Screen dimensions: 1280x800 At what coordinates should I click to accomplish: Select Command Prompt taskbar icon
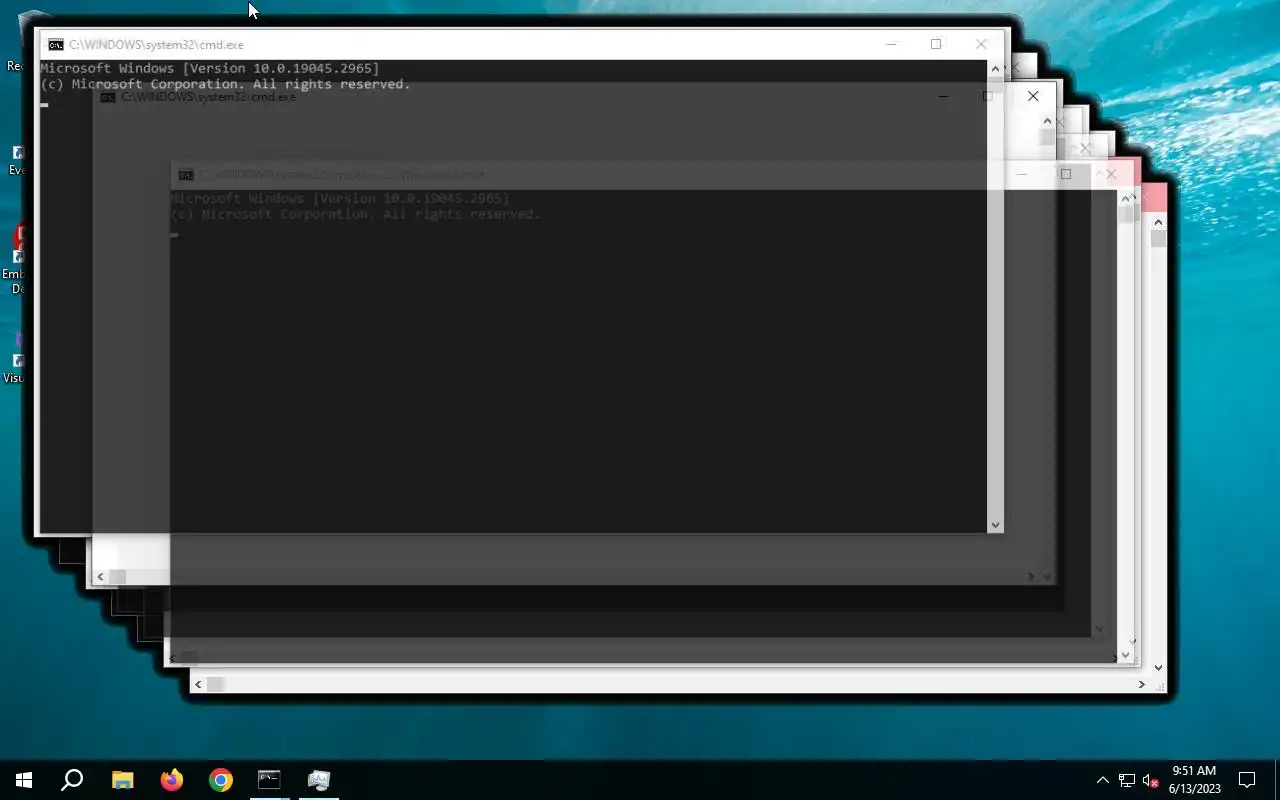269,780
